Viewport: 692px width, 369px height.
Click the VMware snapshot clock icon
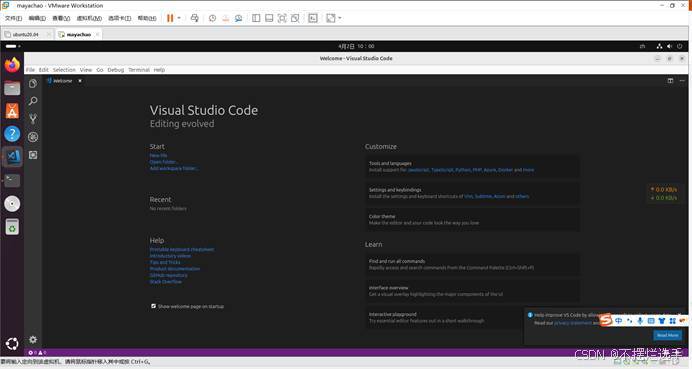click(212, 18)
